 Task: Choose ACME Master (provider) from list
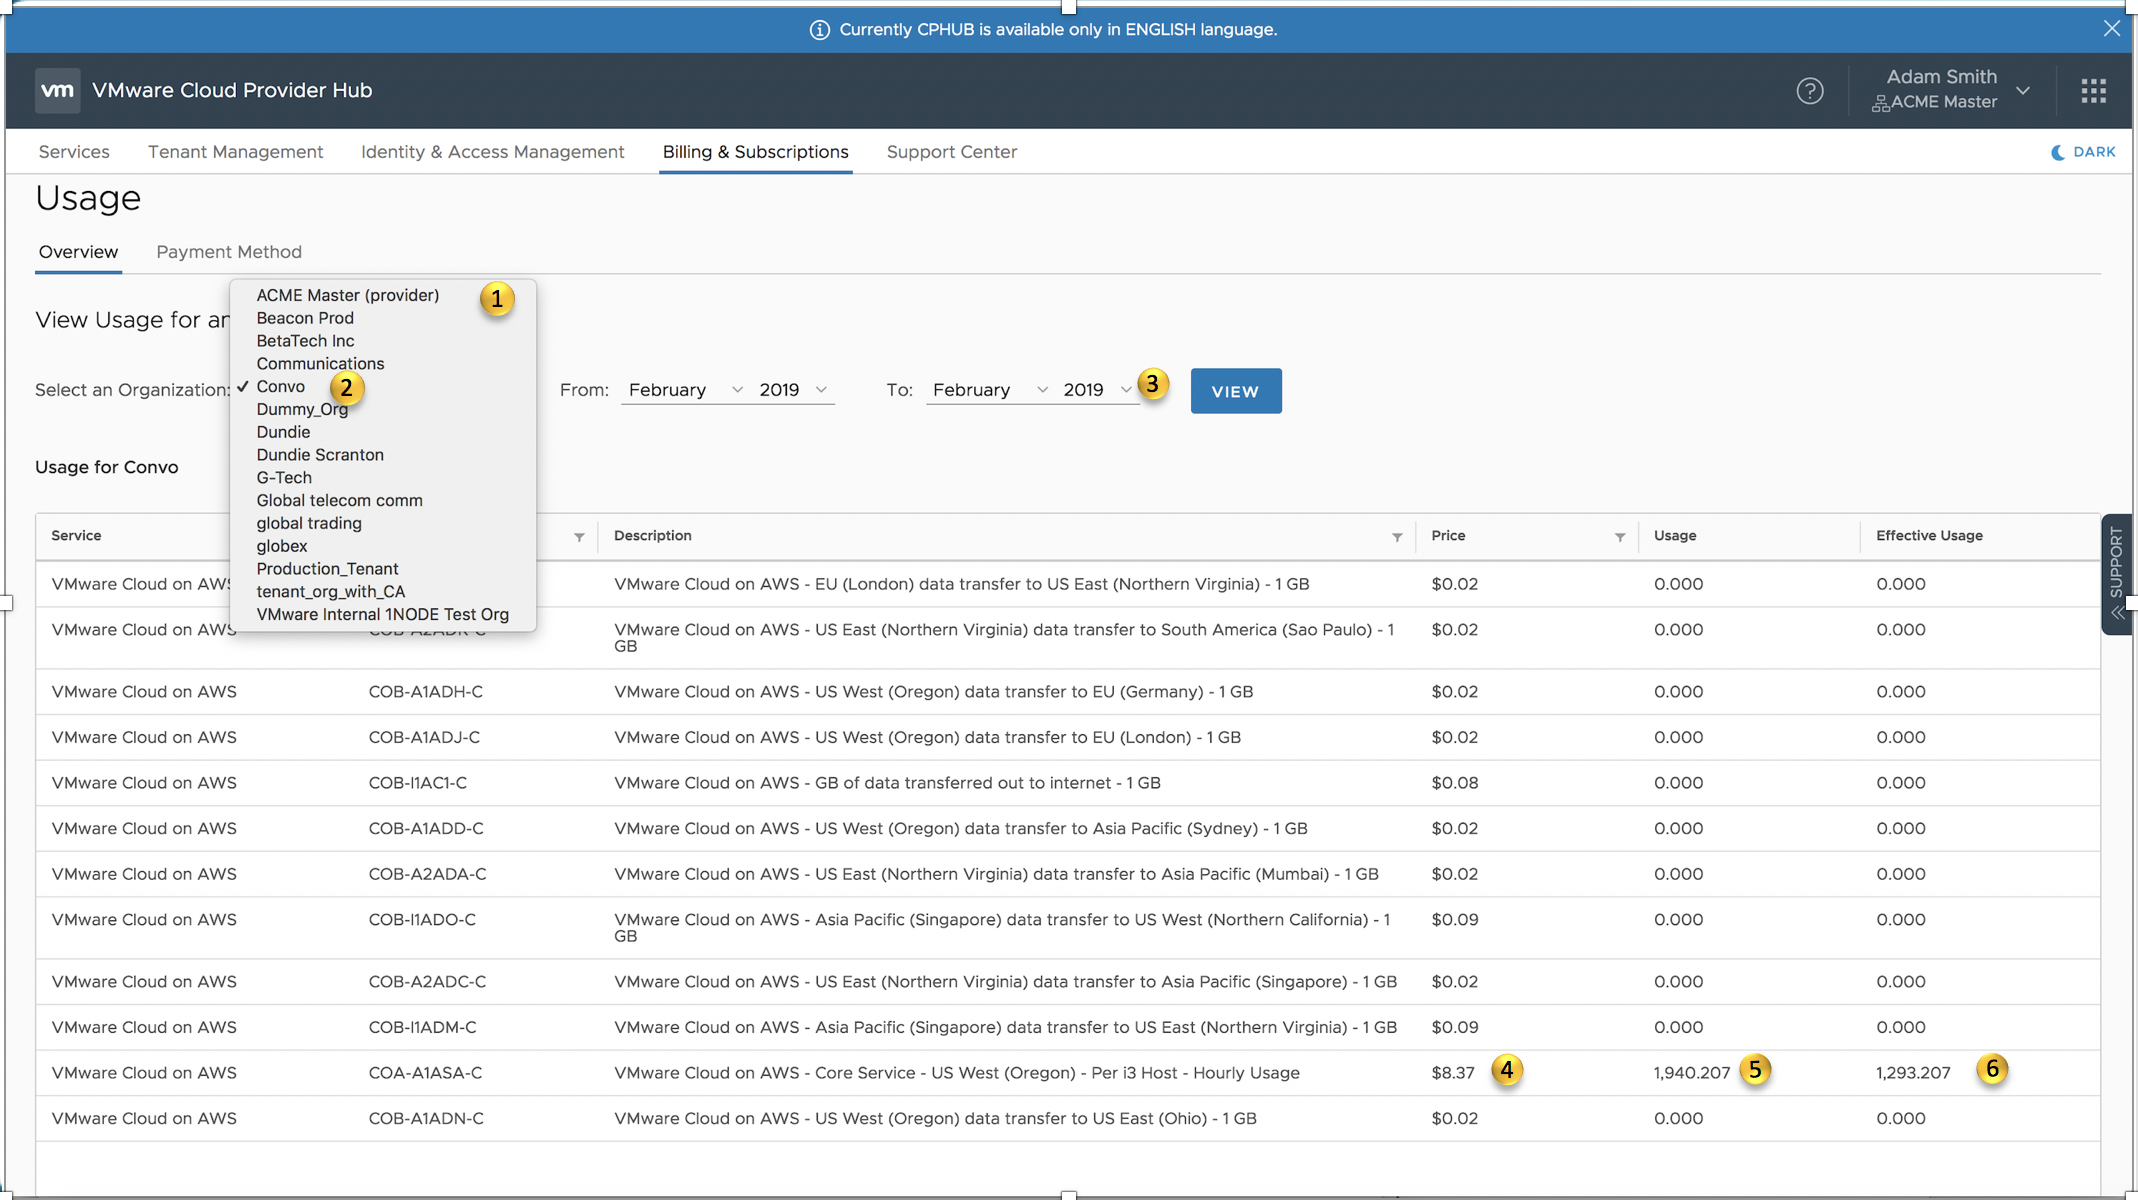[347, 295]
